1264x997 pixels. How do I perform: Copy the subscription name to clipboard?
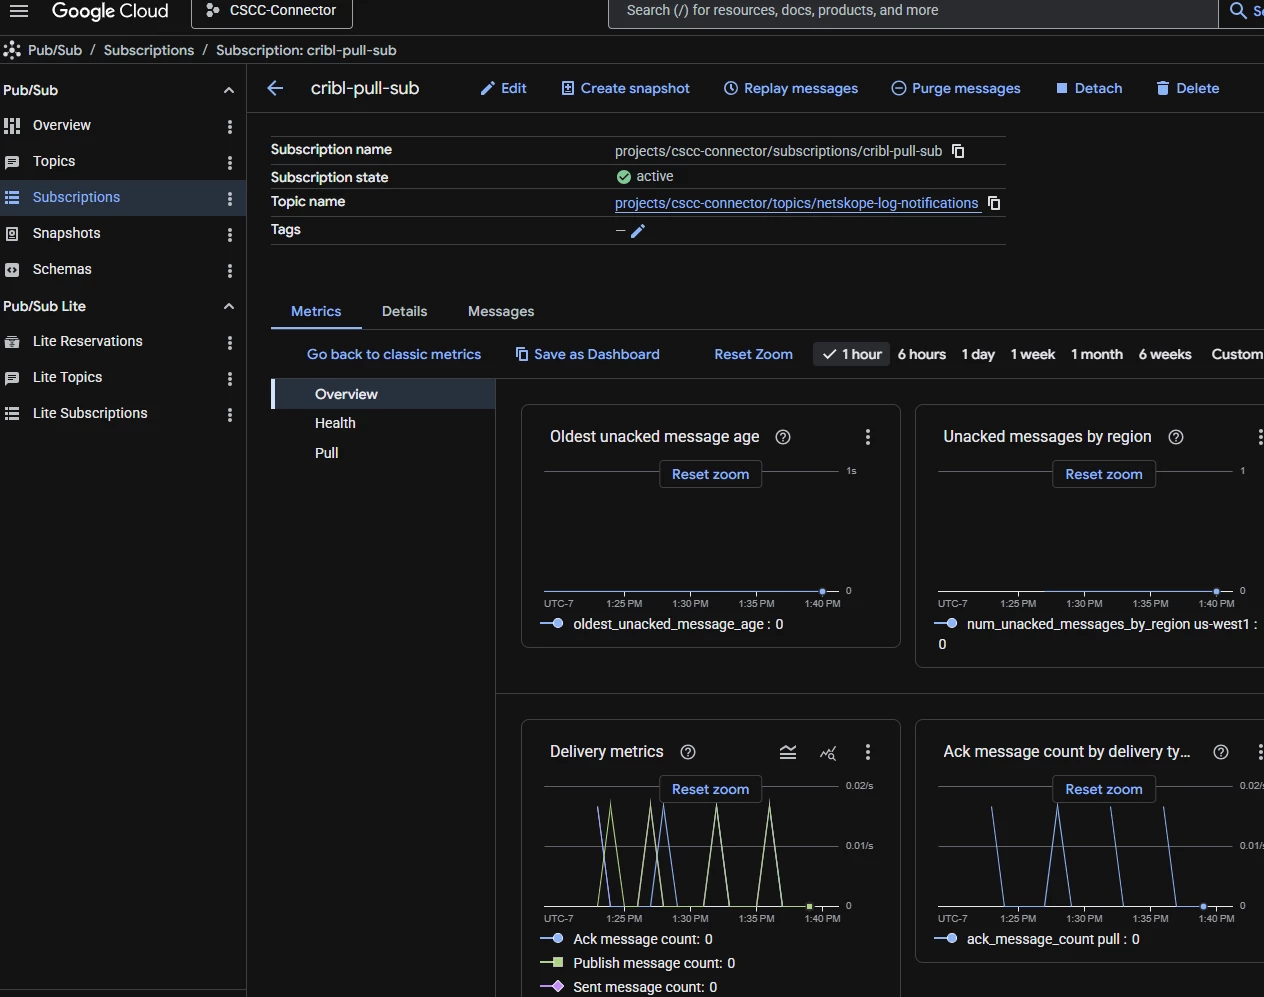(x=958, y=151)
